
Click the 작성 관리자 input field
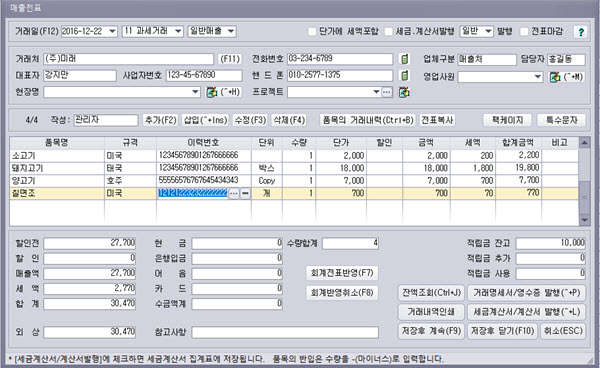(106, 120)
